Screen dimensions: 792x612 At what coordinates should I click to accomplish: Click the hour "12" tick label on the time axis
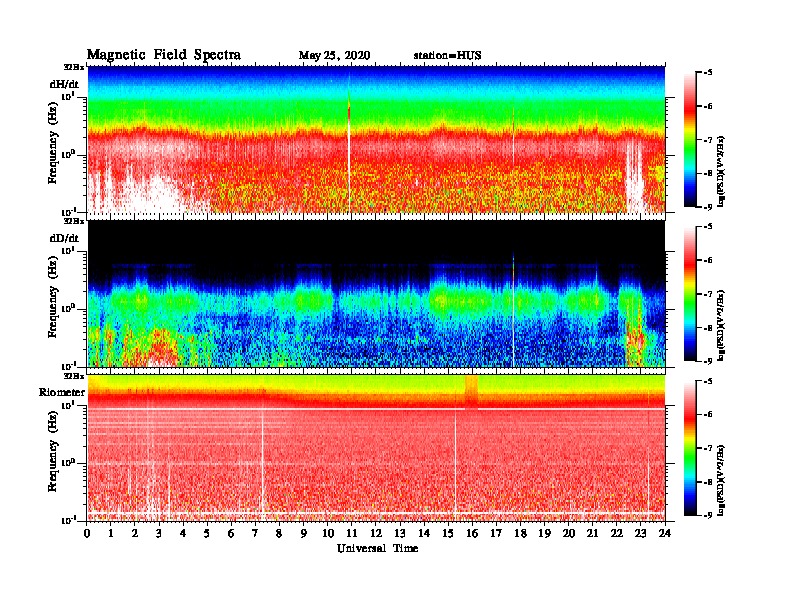coord(376,533)
